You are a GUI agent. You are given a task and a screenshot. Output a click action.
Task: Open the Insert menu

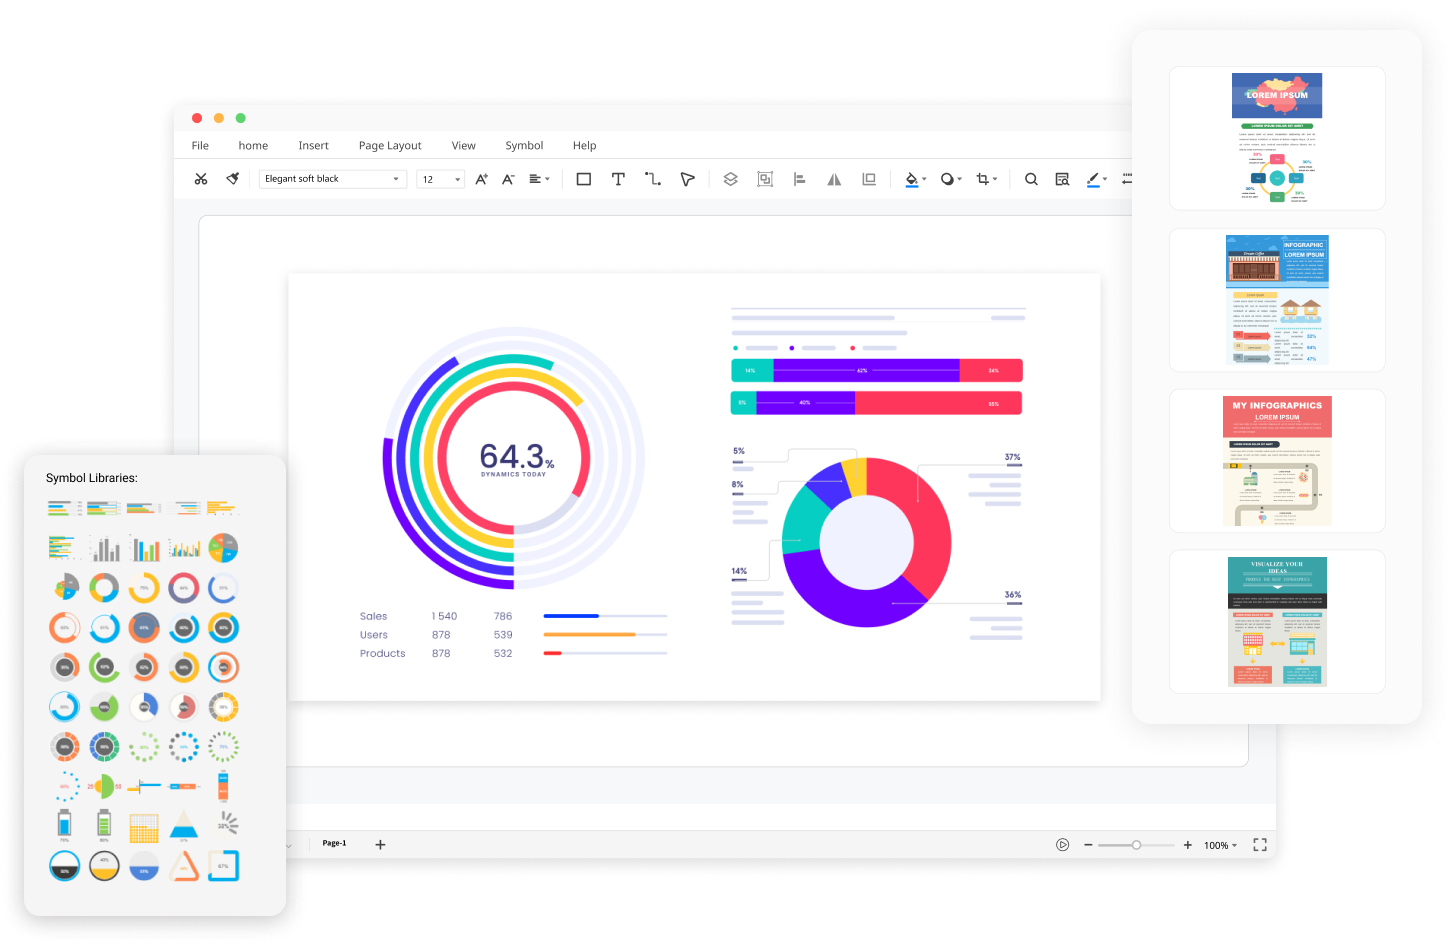(313, 145)
